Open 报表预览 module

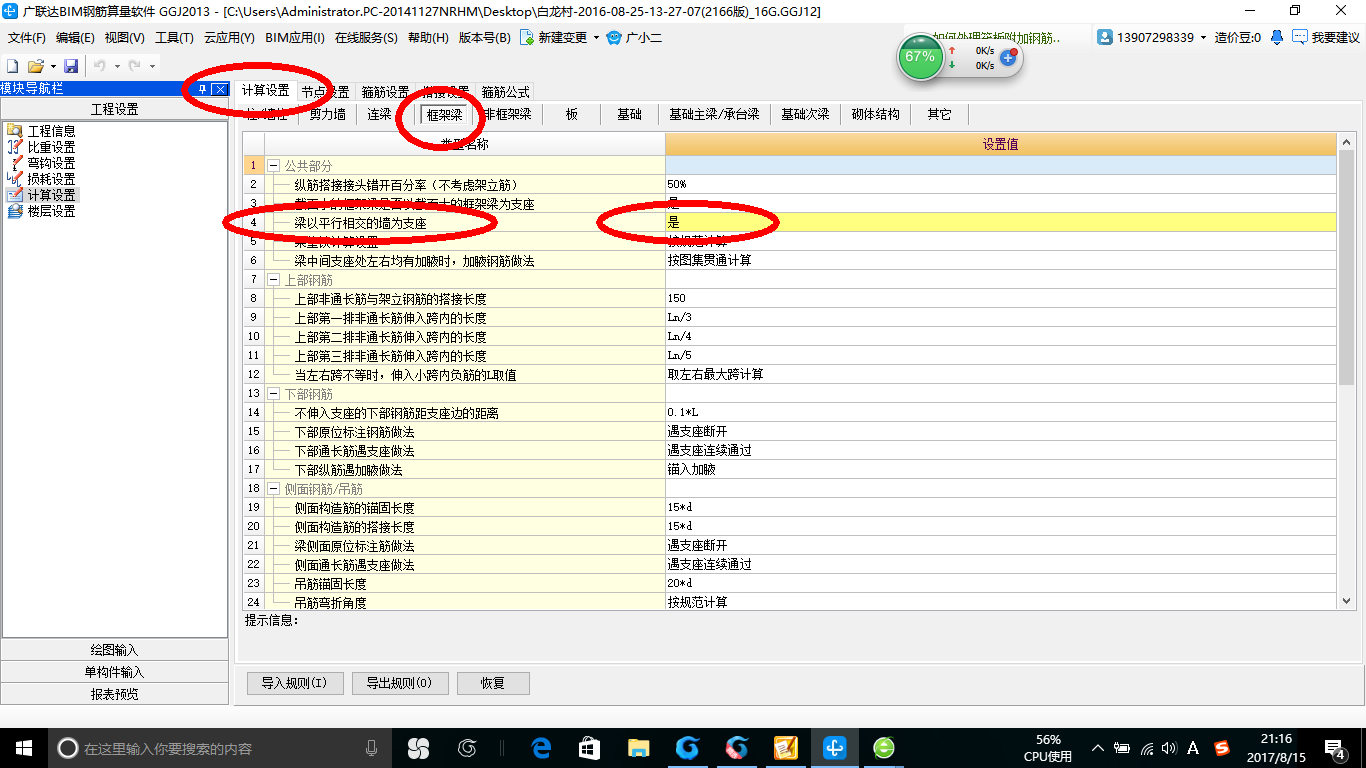pos(114,694)
